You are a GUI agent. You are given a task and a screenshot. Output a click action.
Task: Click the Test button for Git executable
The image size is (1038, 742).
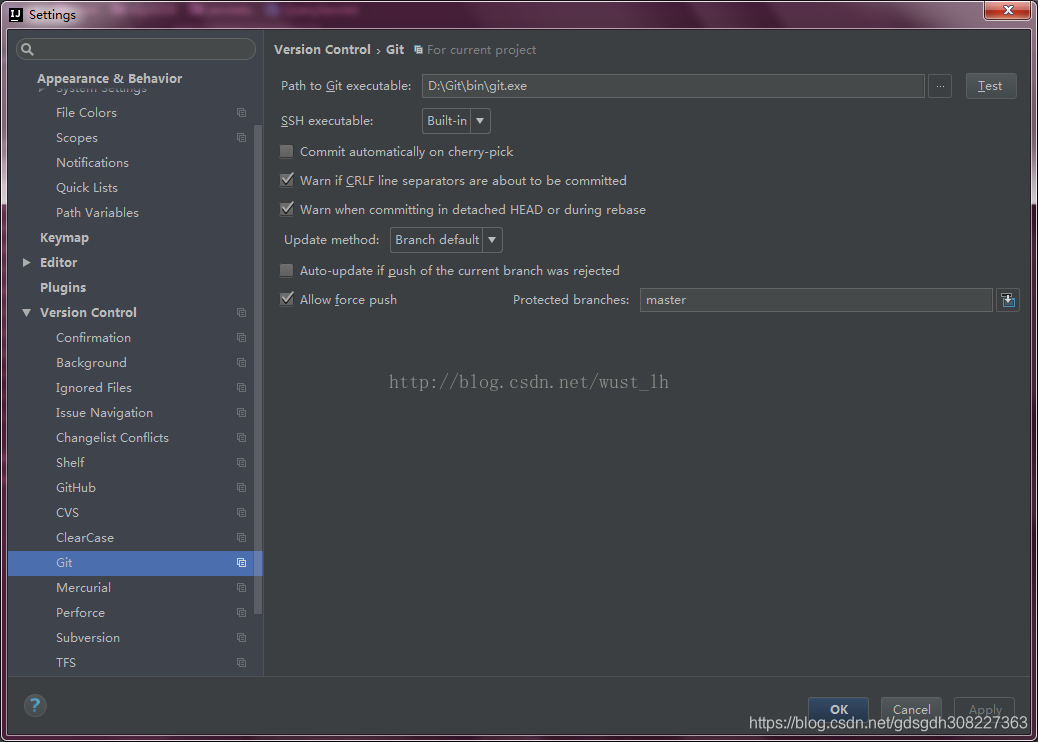pyautogui.click(x=990, y=86)
